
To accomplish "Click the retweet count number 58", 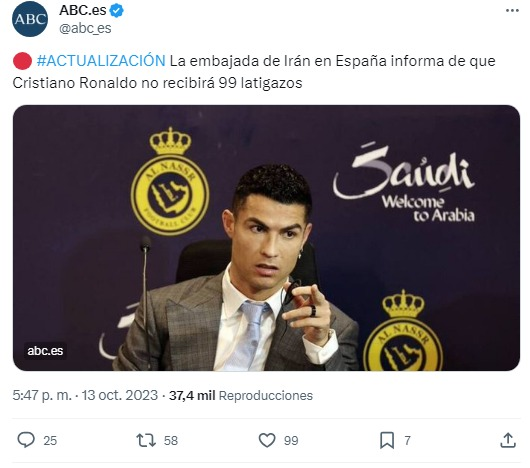I will tap(171, 441).
